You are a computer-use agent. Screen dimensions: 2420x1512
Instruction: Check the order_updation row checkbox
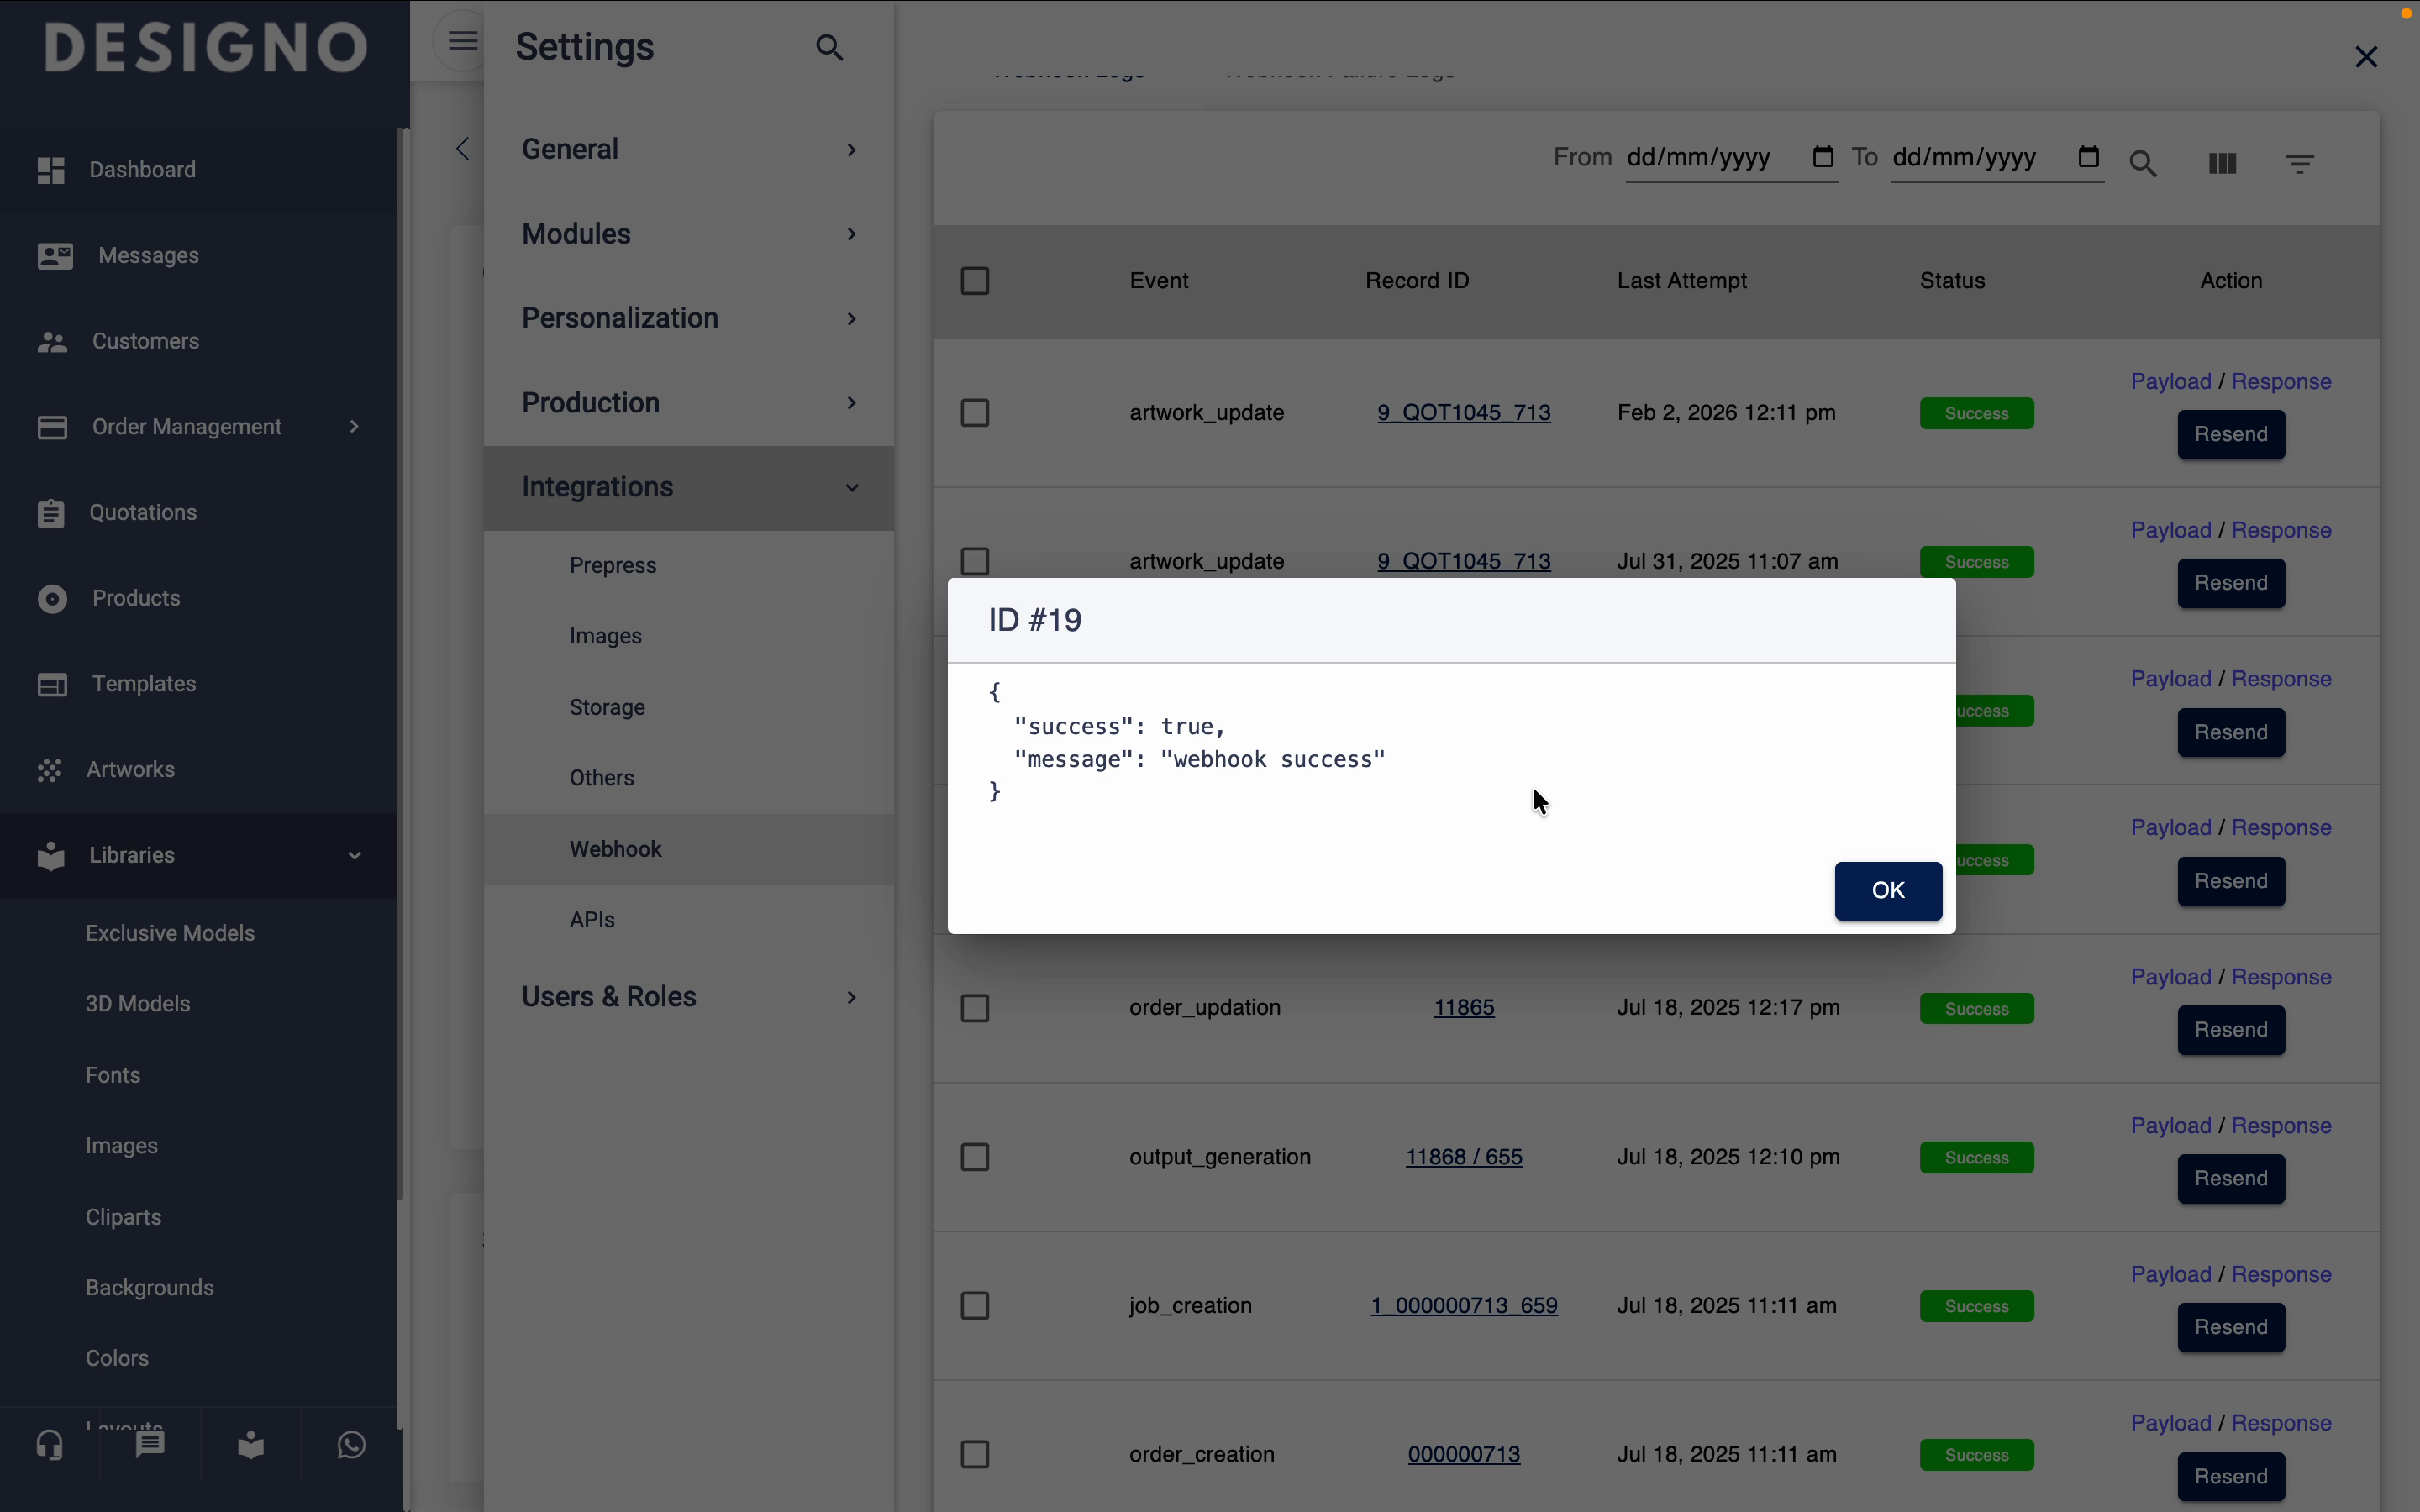(975, 1008)
